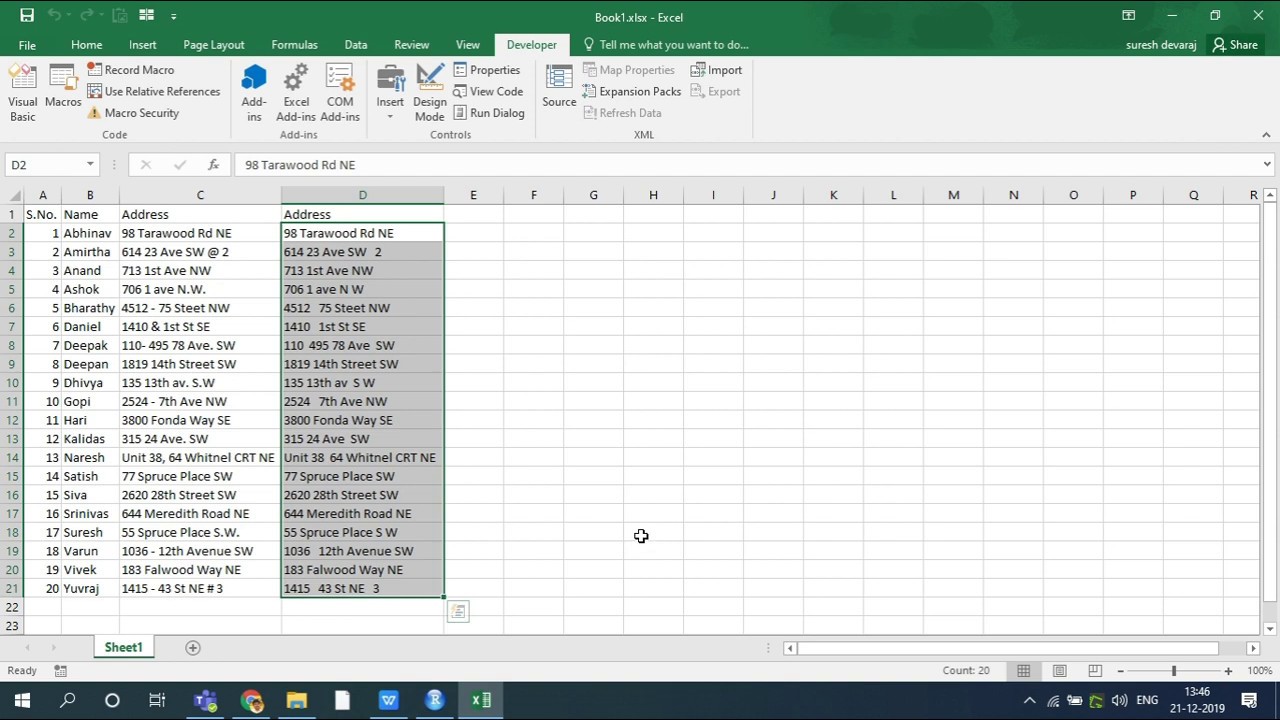The width and height of the screenshot is (1280, 720).
Task: Toggle Design Mode on
Action: point(430,93)
